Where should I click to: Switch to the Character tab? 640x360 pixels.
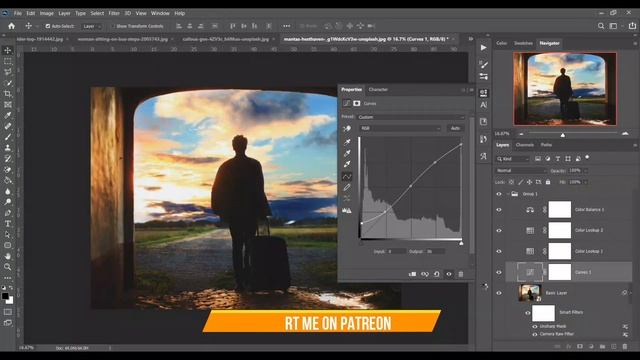click(x=378, y=89)
